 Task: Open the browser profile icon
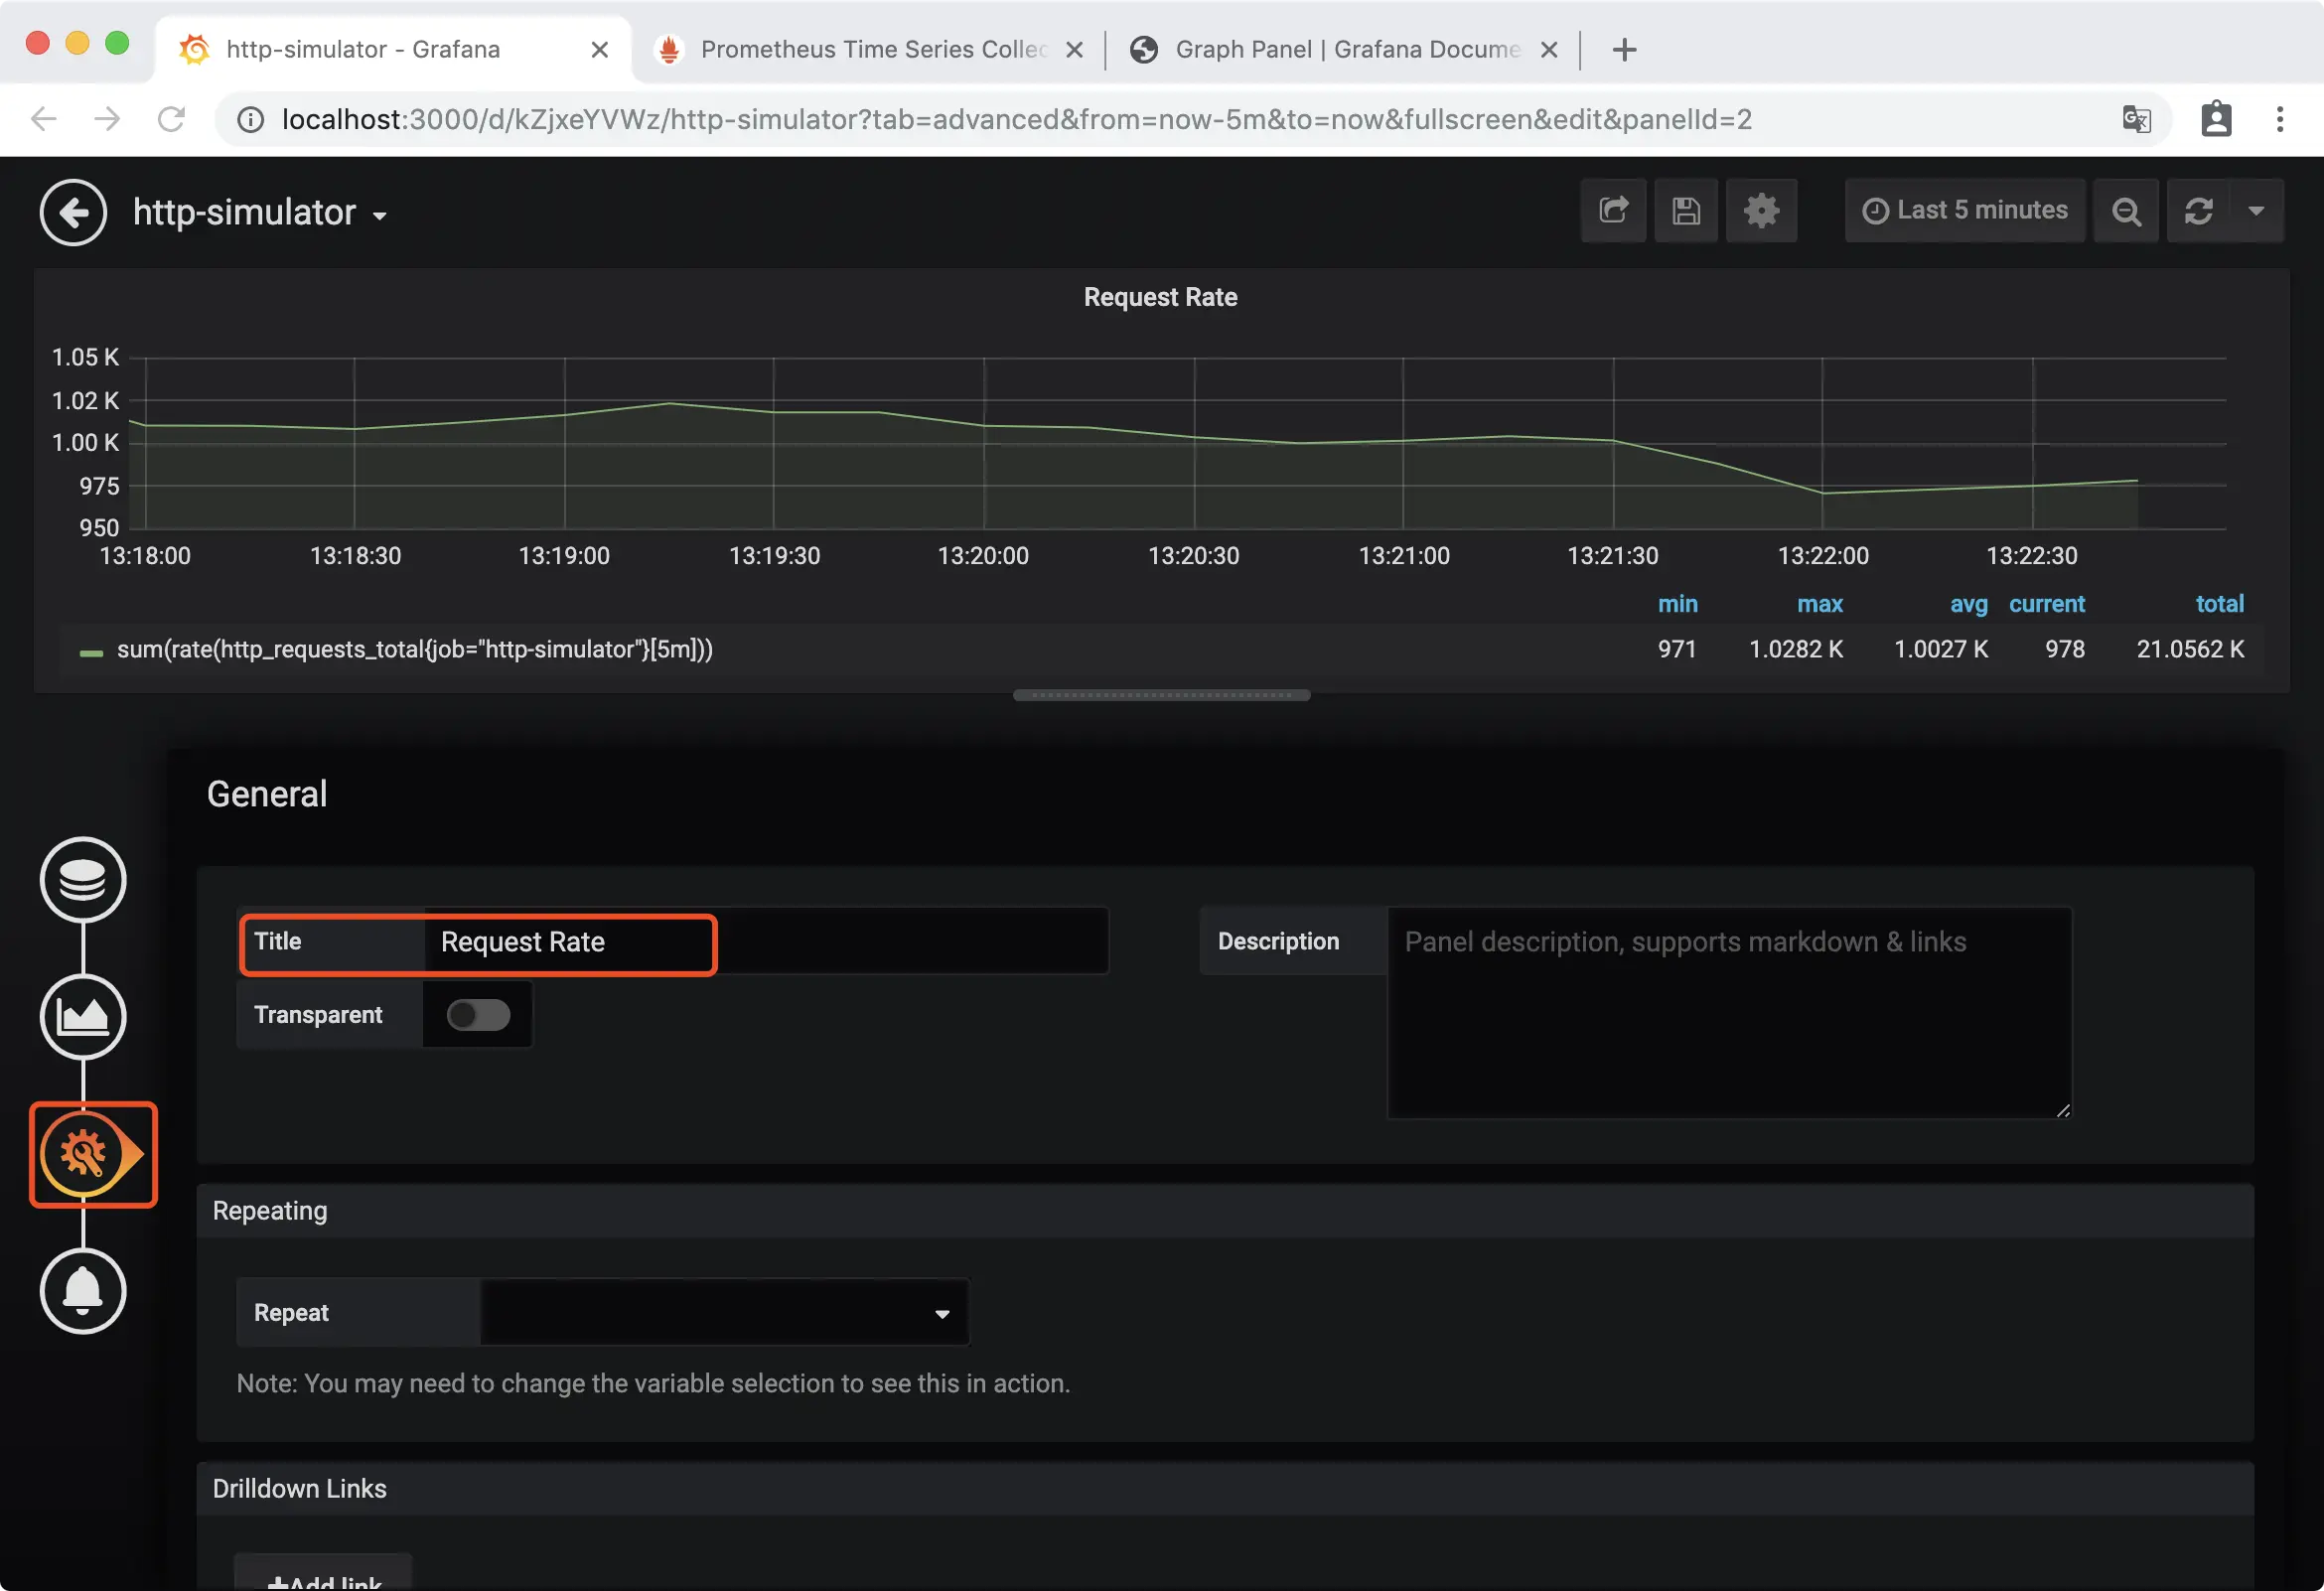pyautogui.click(x=2216, y=119)
